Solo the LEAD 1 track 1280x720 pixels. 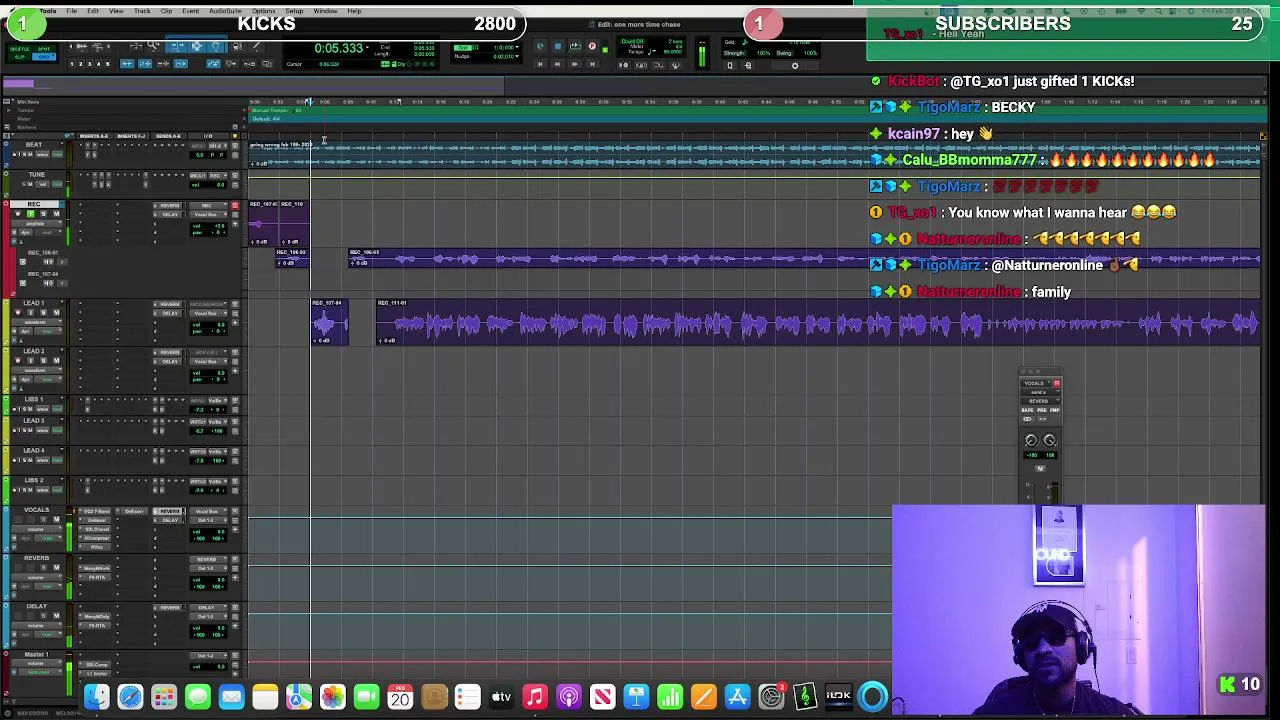point(43,312)
